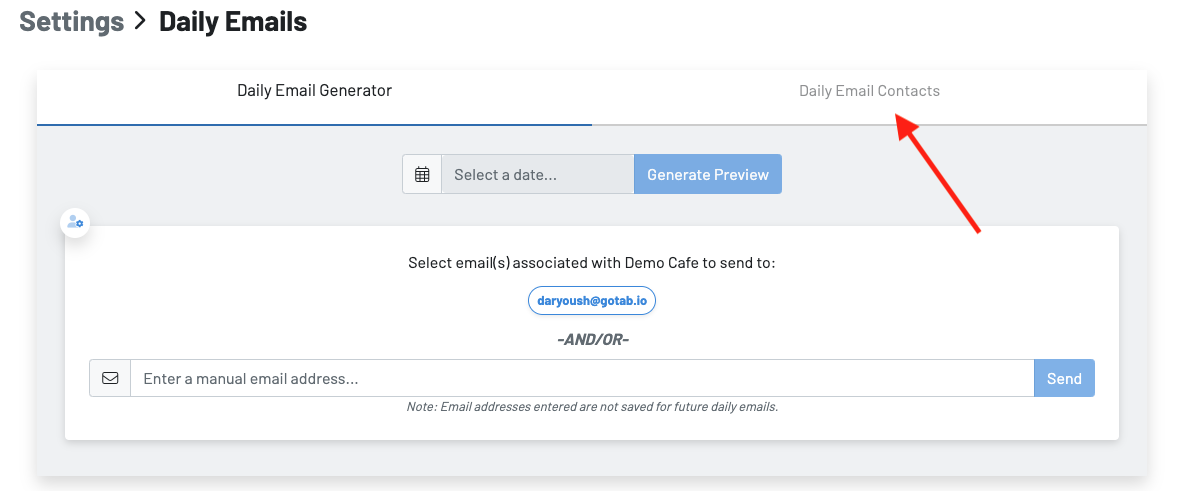The image size is (1185, 491).
Task: Click empty white area below the note
Action: 592,426
